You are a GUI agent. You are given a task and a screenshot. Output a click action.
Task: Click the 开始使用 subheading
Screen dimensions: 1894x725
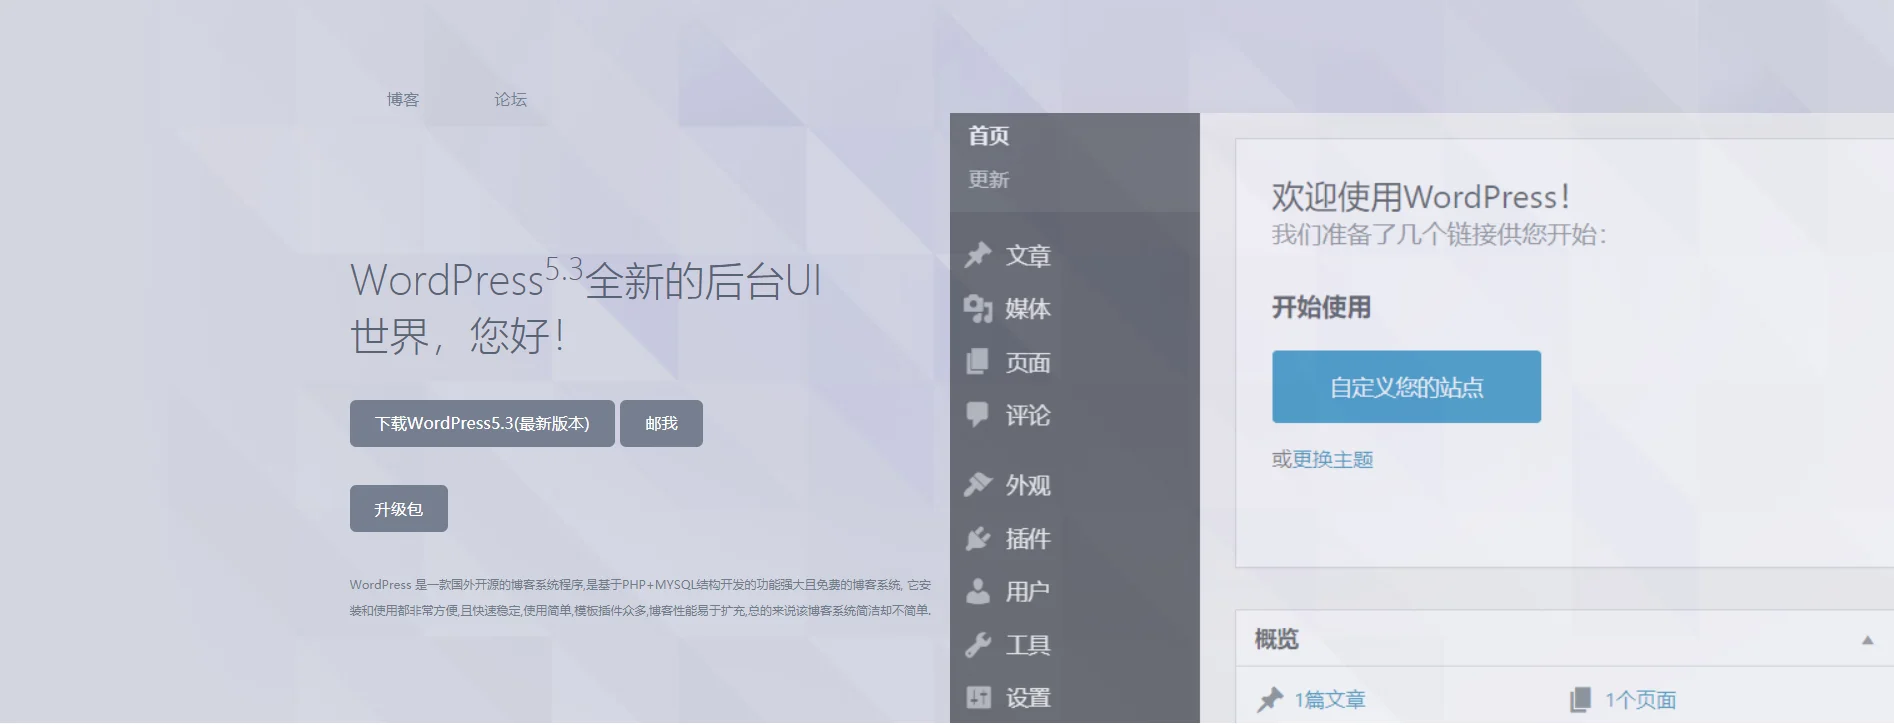pos(1321,308)
